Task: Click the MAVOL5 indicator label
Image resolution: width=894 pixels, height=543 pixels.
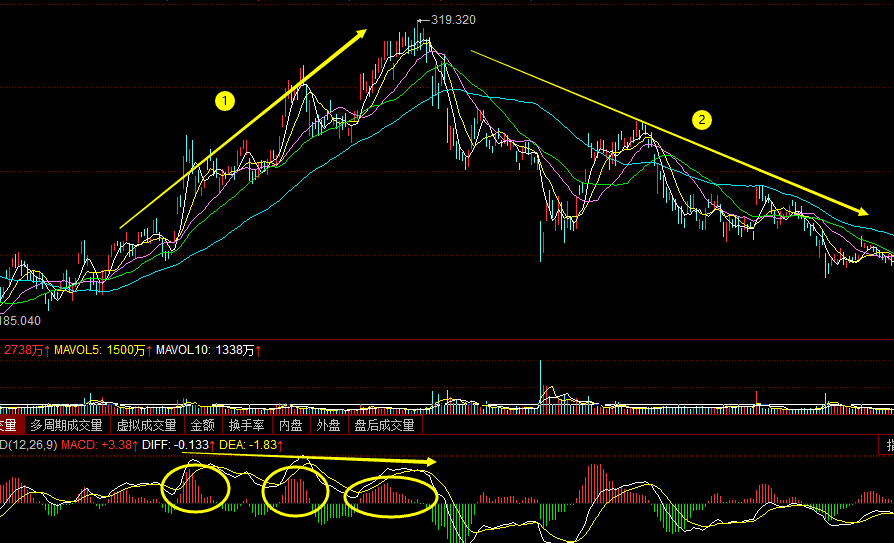Action: tap(102, 350)
